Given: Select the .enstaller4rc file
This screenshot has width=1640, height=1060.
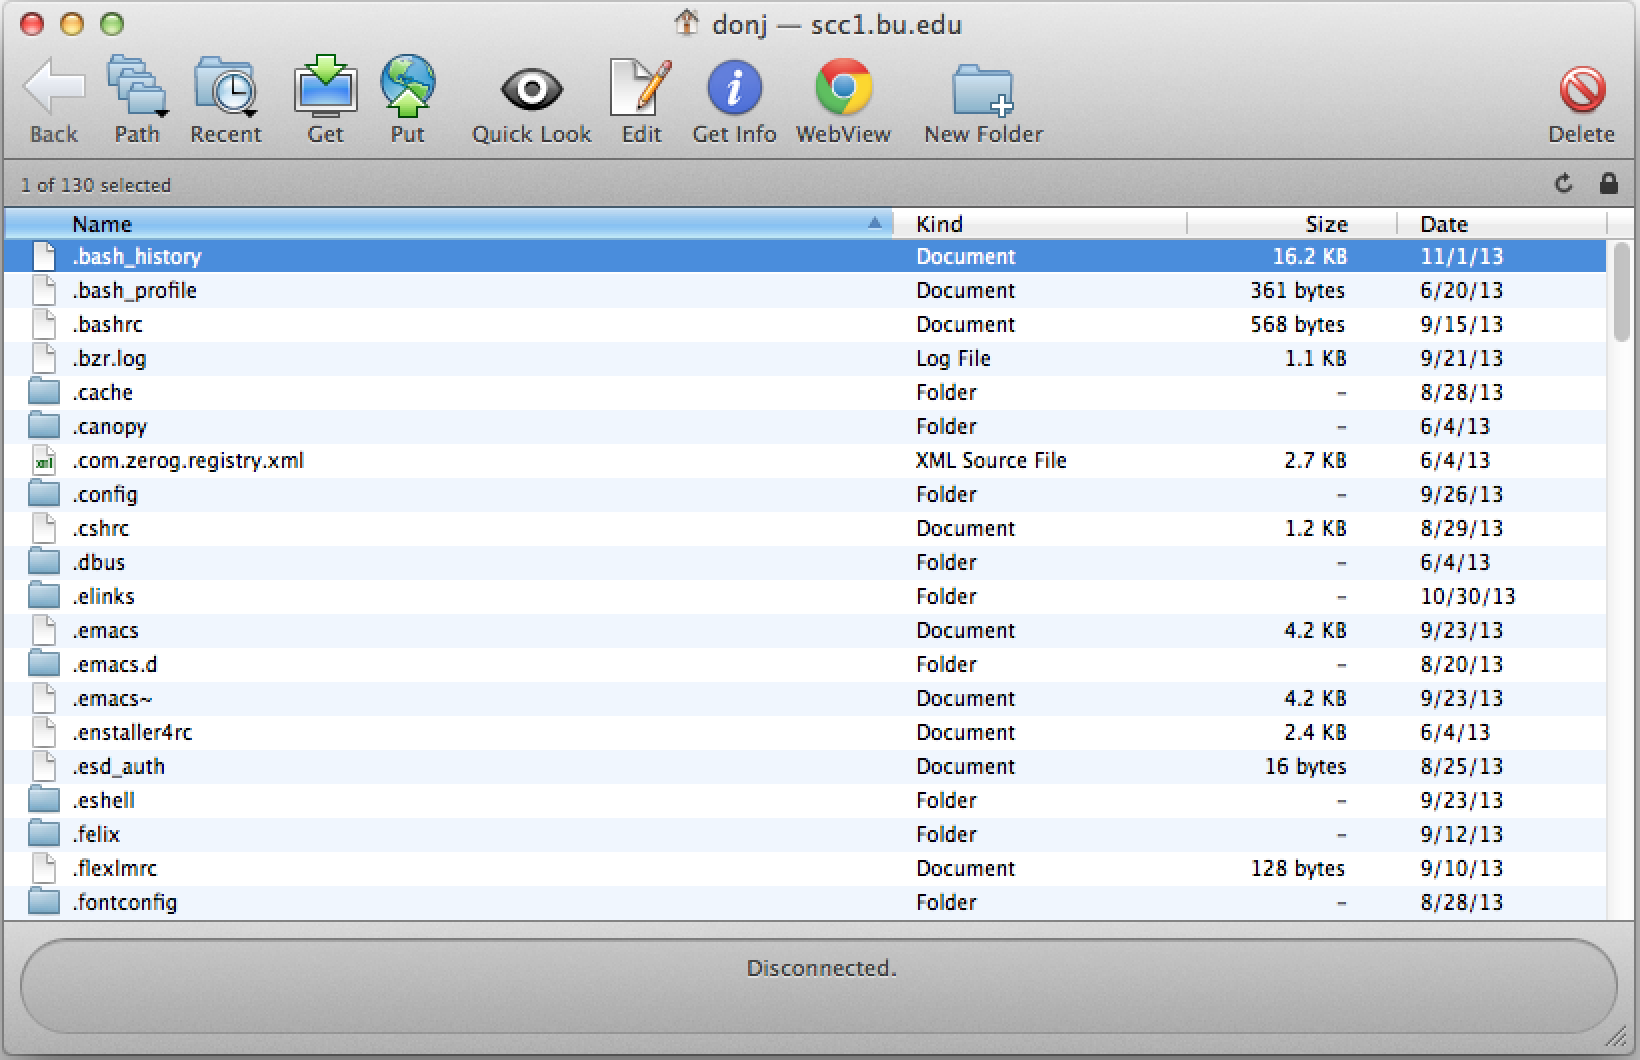Looking at the screenshot, I should (x=806, y=732).
